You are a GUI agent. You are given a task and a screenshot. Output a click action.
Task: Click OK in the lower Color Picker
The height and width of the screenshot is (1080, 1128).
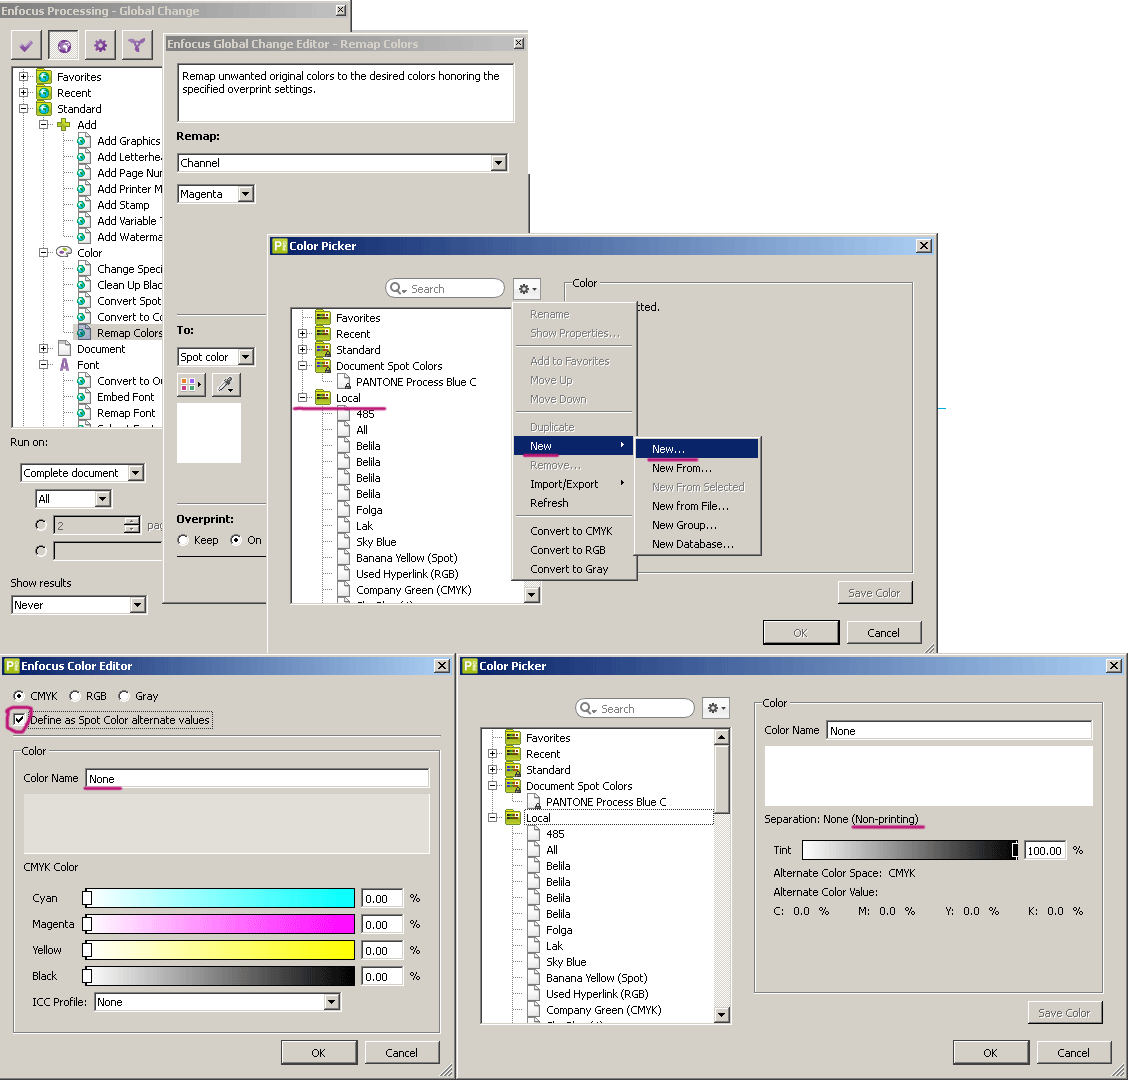991,1053
